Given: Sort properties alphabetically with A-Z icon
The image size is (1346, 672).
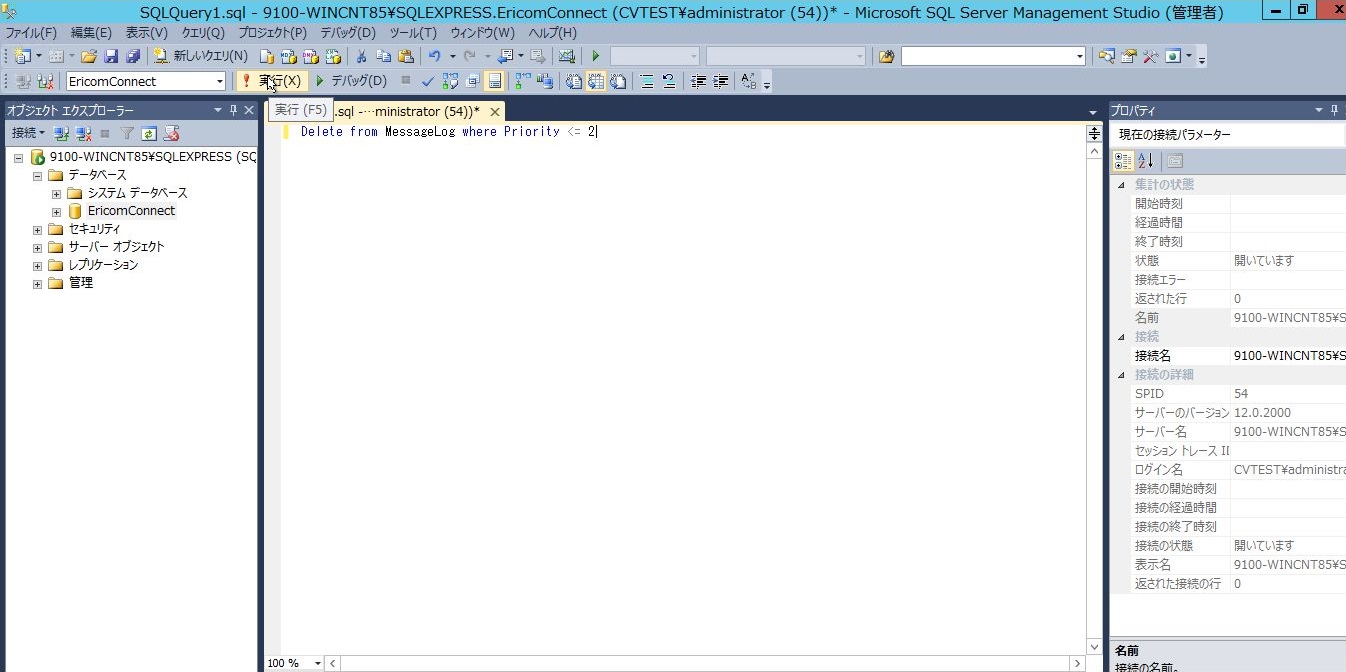Looking at the screenshot, I should (1146, 161).
